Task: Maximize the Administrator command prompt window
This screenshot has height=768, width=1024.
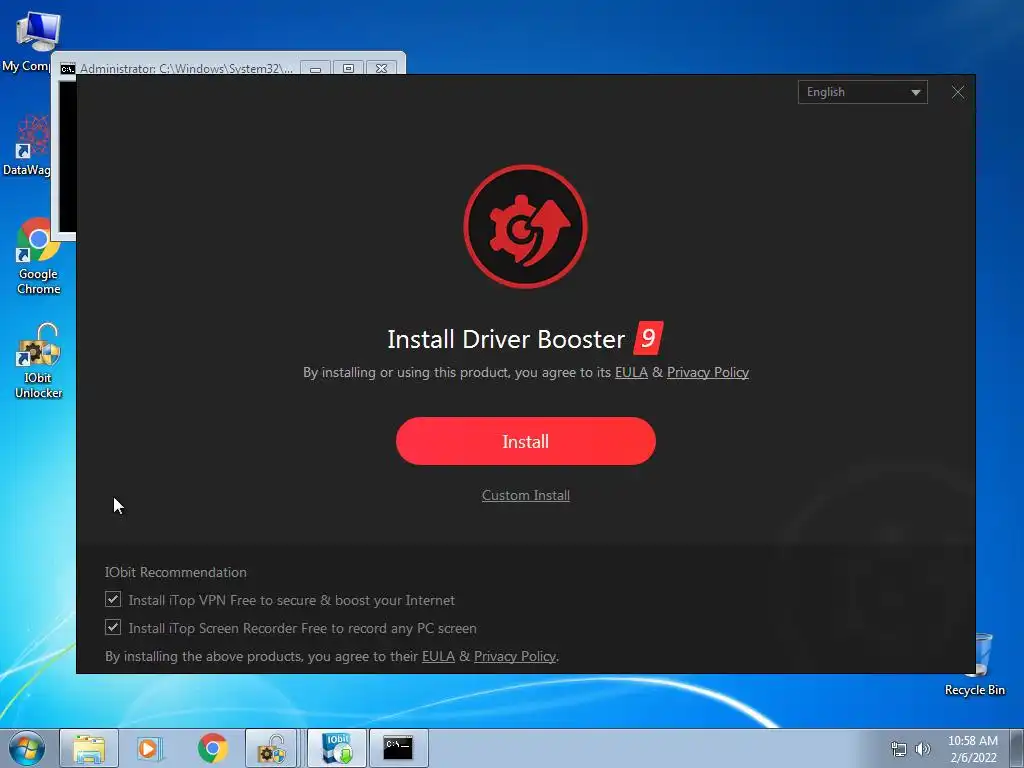Action: pyautogui.click(x=348, y=69)
